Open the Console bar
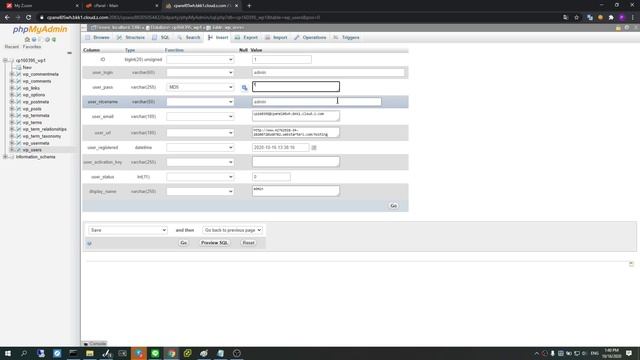Viewport: 640px width, 360px height. (x=95, y=344)
